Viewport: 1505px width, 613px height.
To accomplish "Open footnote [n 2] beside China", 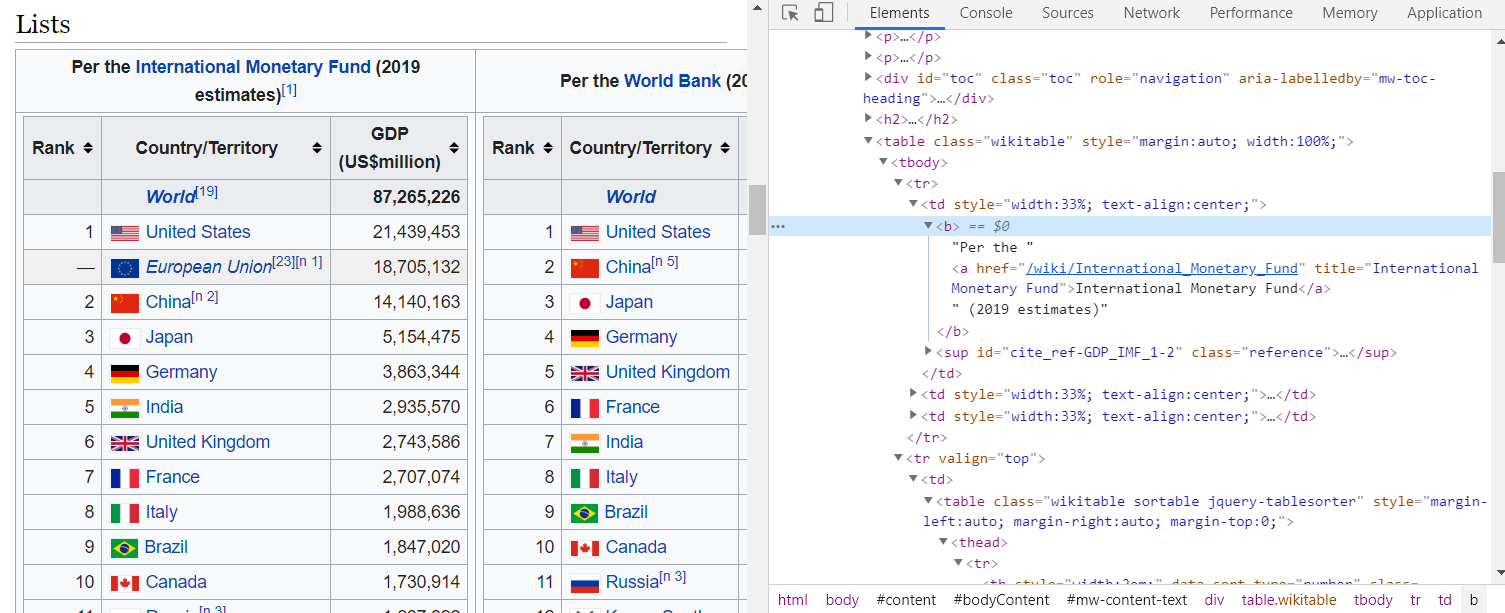I will [x=205, y=297].
